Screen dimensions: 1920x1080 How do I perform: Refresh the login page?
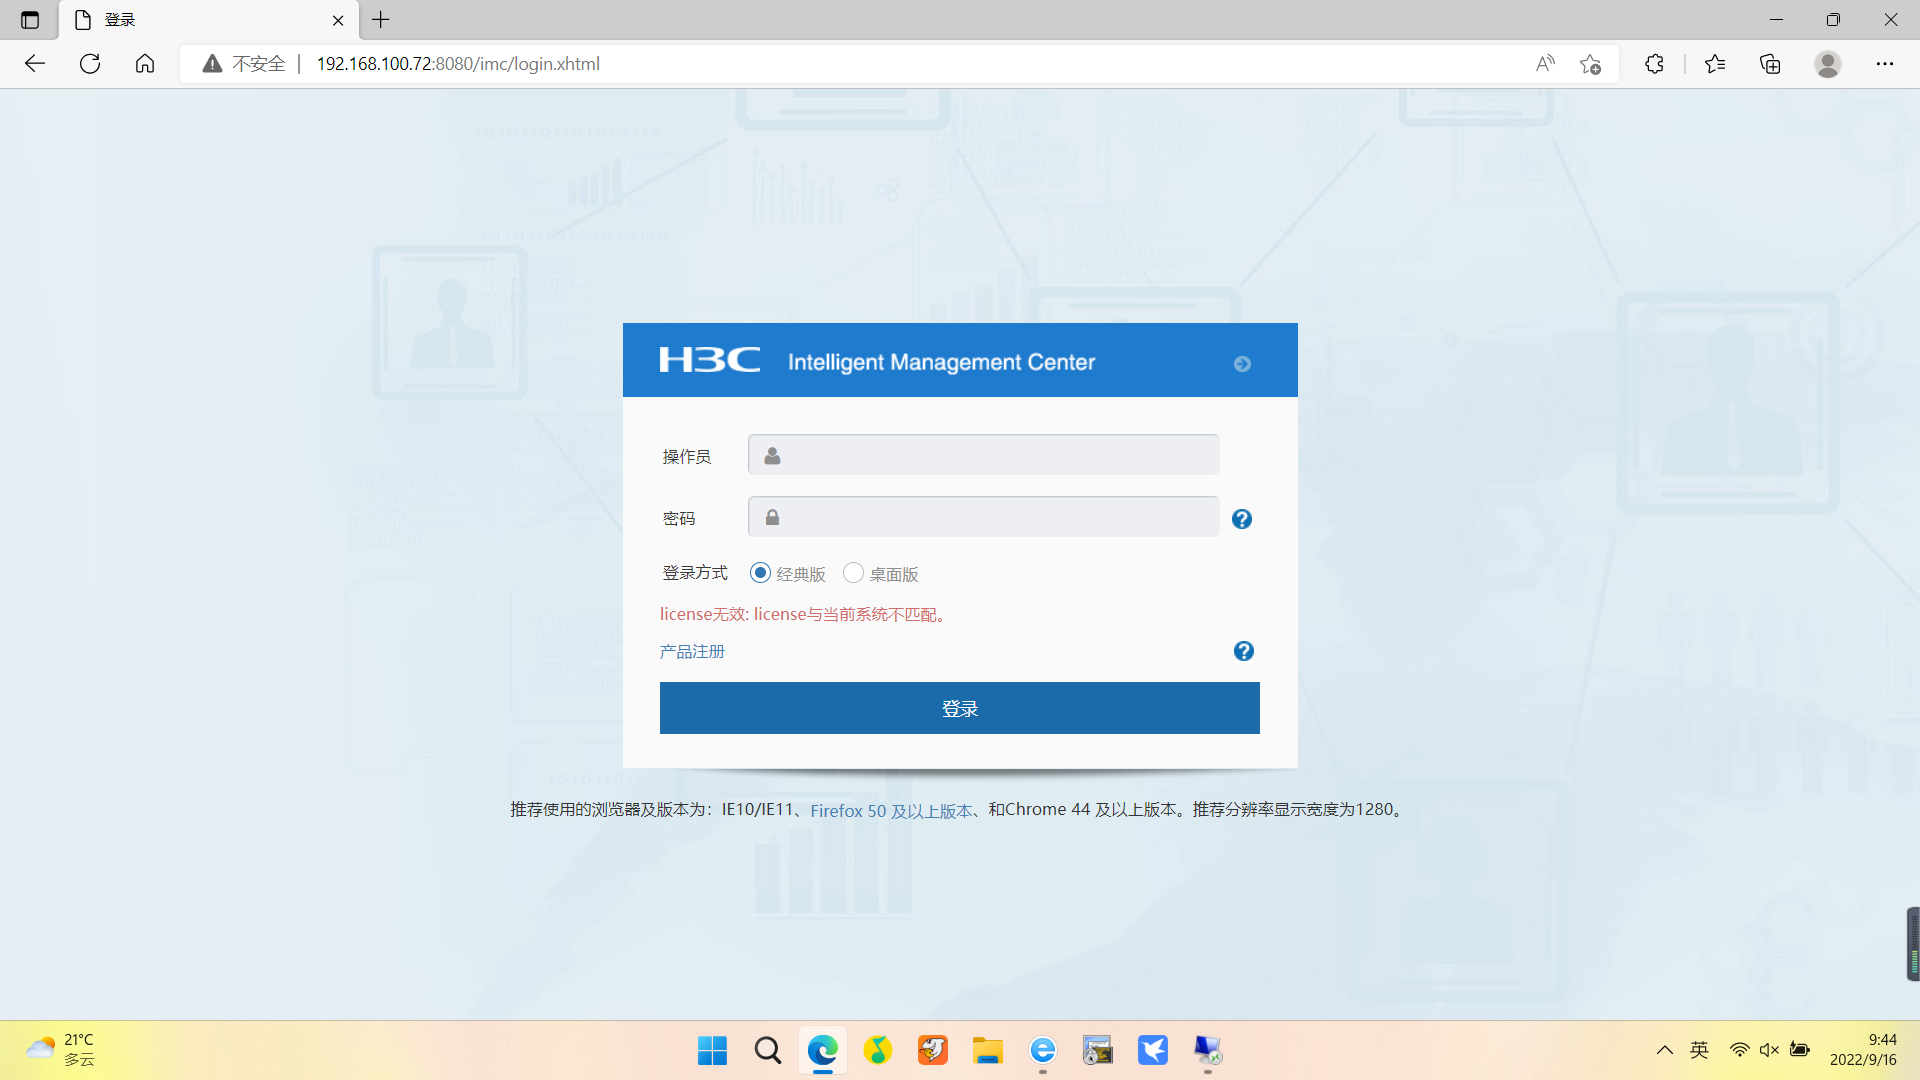point(90,64)
